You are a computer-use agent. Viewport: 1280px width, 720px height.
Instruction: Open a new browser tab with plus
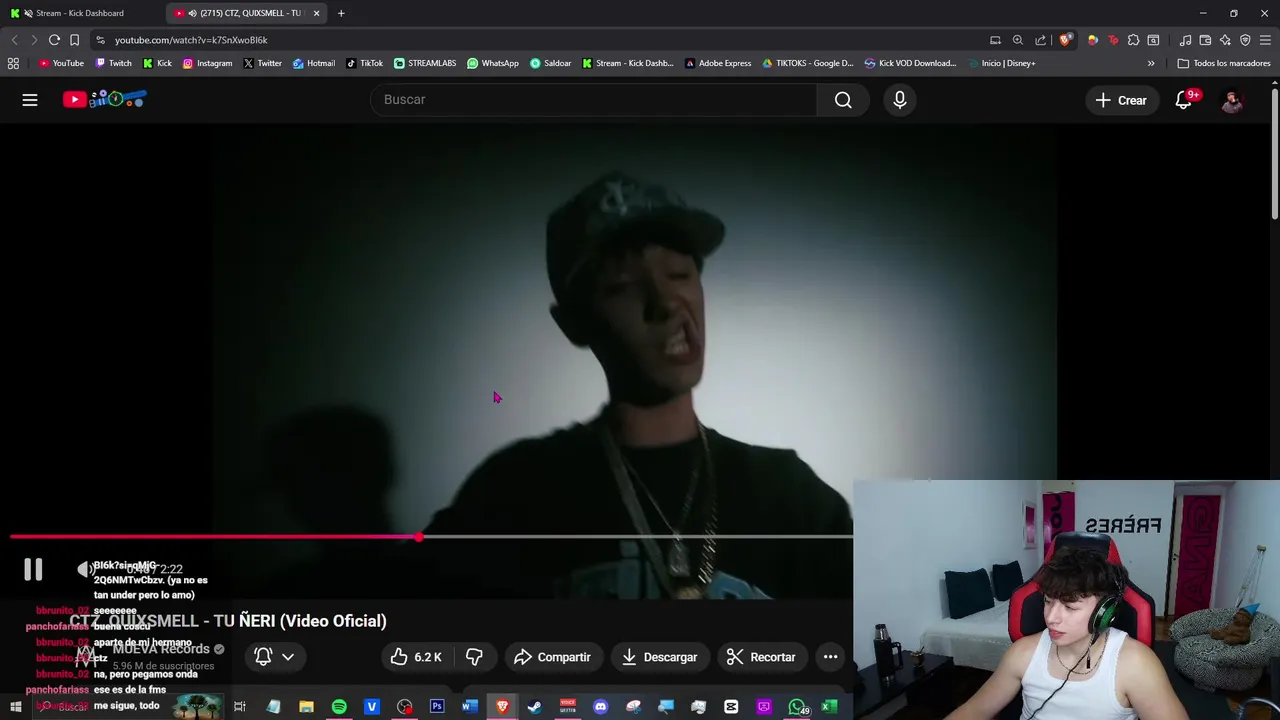341,13
